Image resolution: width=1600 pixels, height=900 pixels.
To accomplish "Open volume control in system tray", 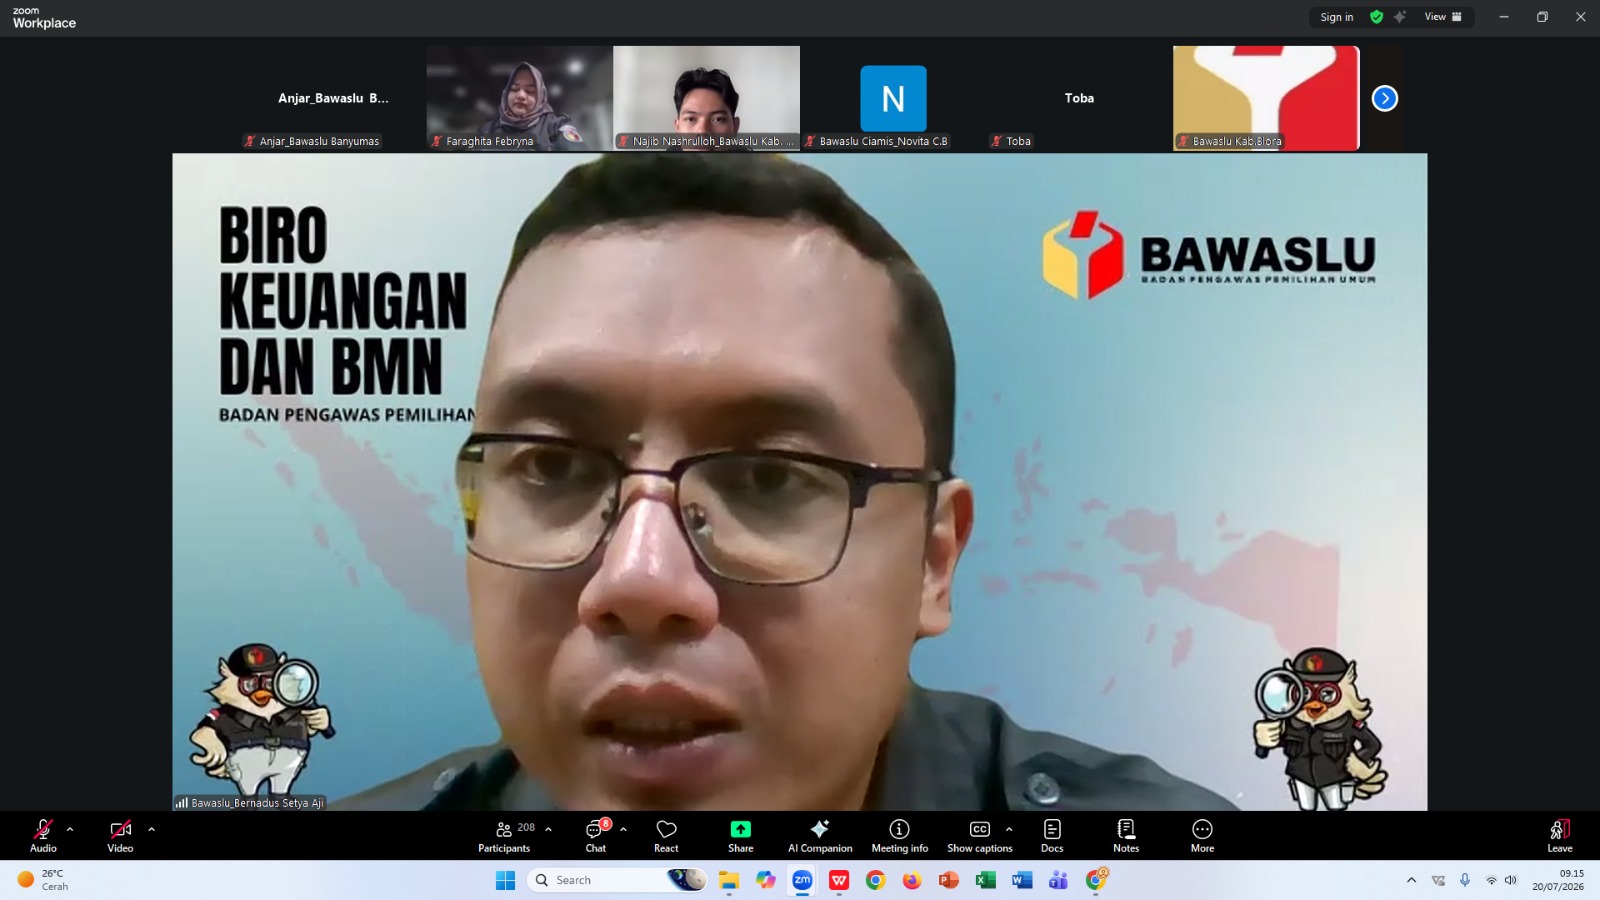I will (x=1511, y=880).
